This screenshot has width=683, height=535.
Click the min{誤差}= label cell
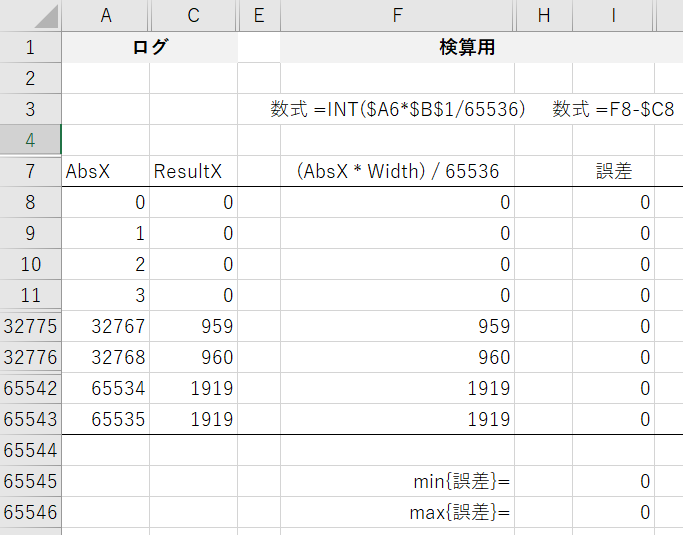pos(398,481)
